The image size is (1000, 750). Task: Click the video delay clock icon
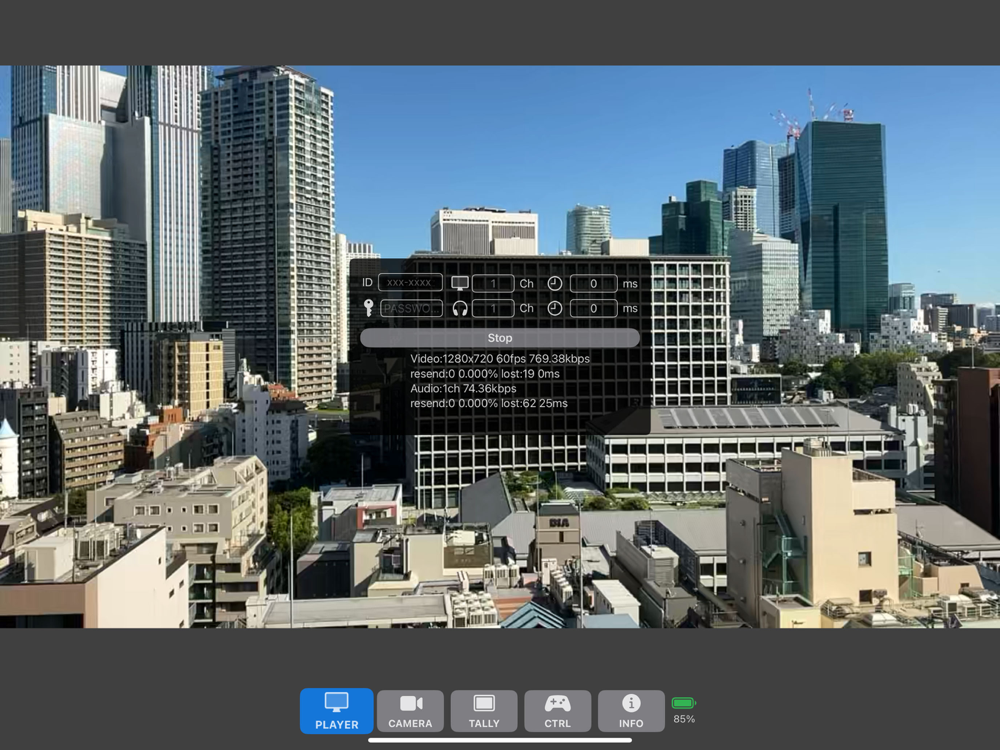tap(555, 283)
